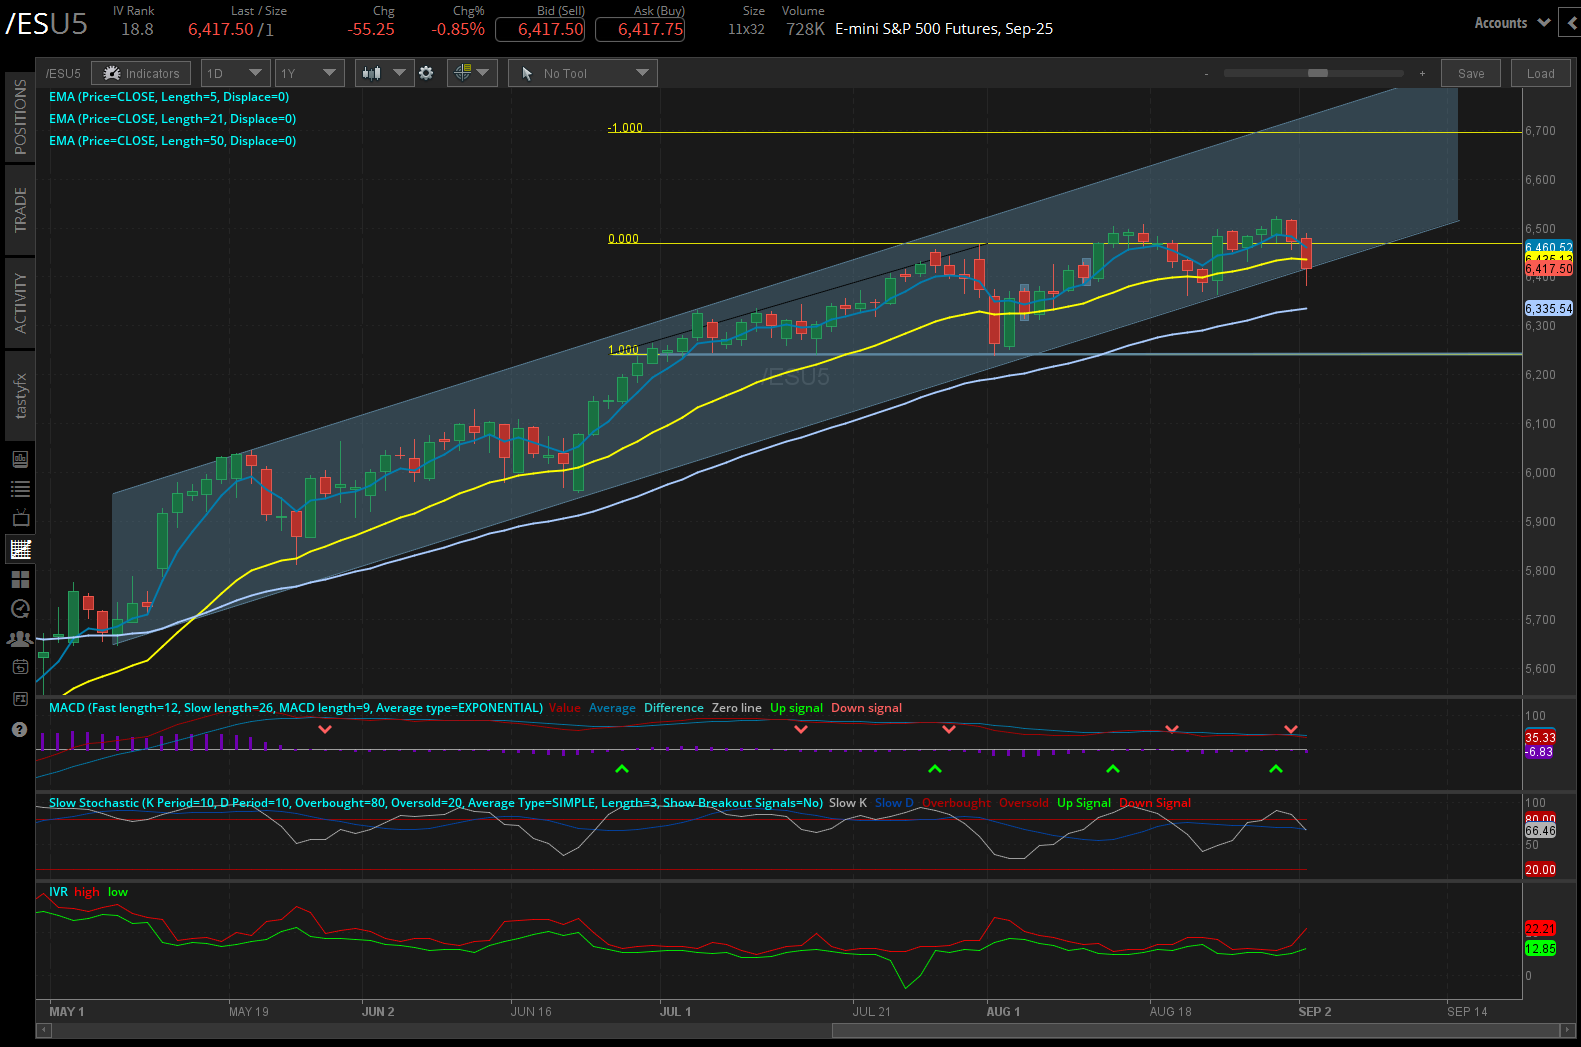Expand the crosshair mode dropdown arrow
1581x1047 pixels.
(484, 73)
